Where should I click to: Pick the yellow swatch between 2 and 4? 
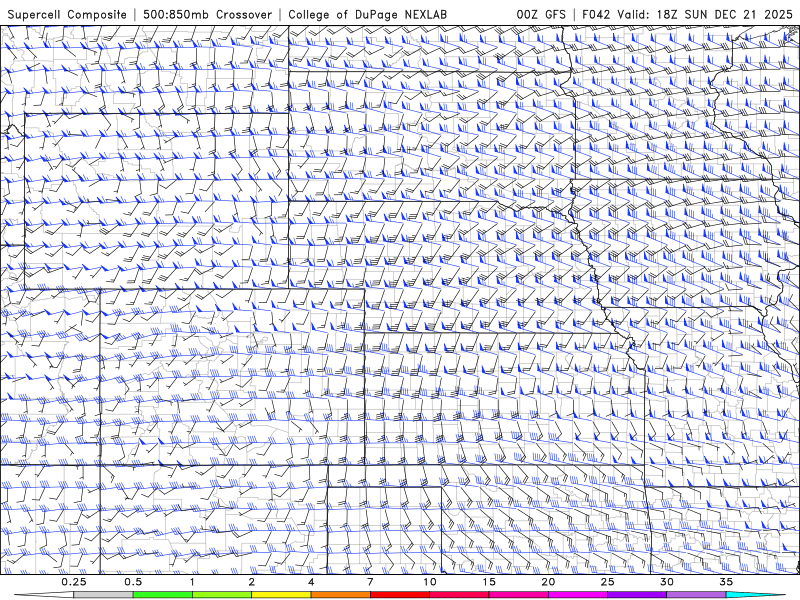281,595
